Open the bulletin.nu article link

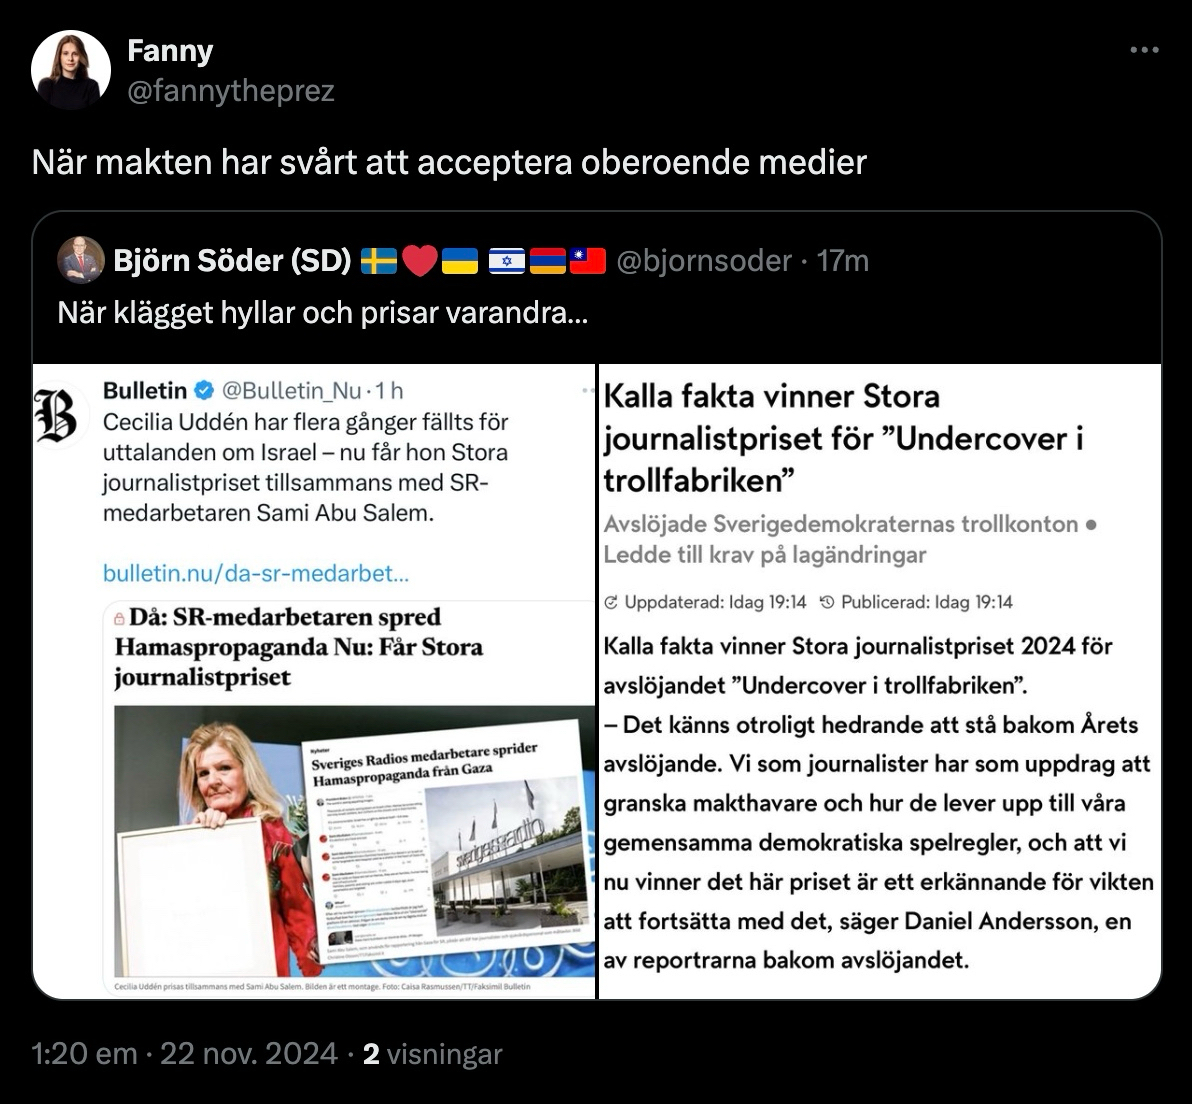256,573
